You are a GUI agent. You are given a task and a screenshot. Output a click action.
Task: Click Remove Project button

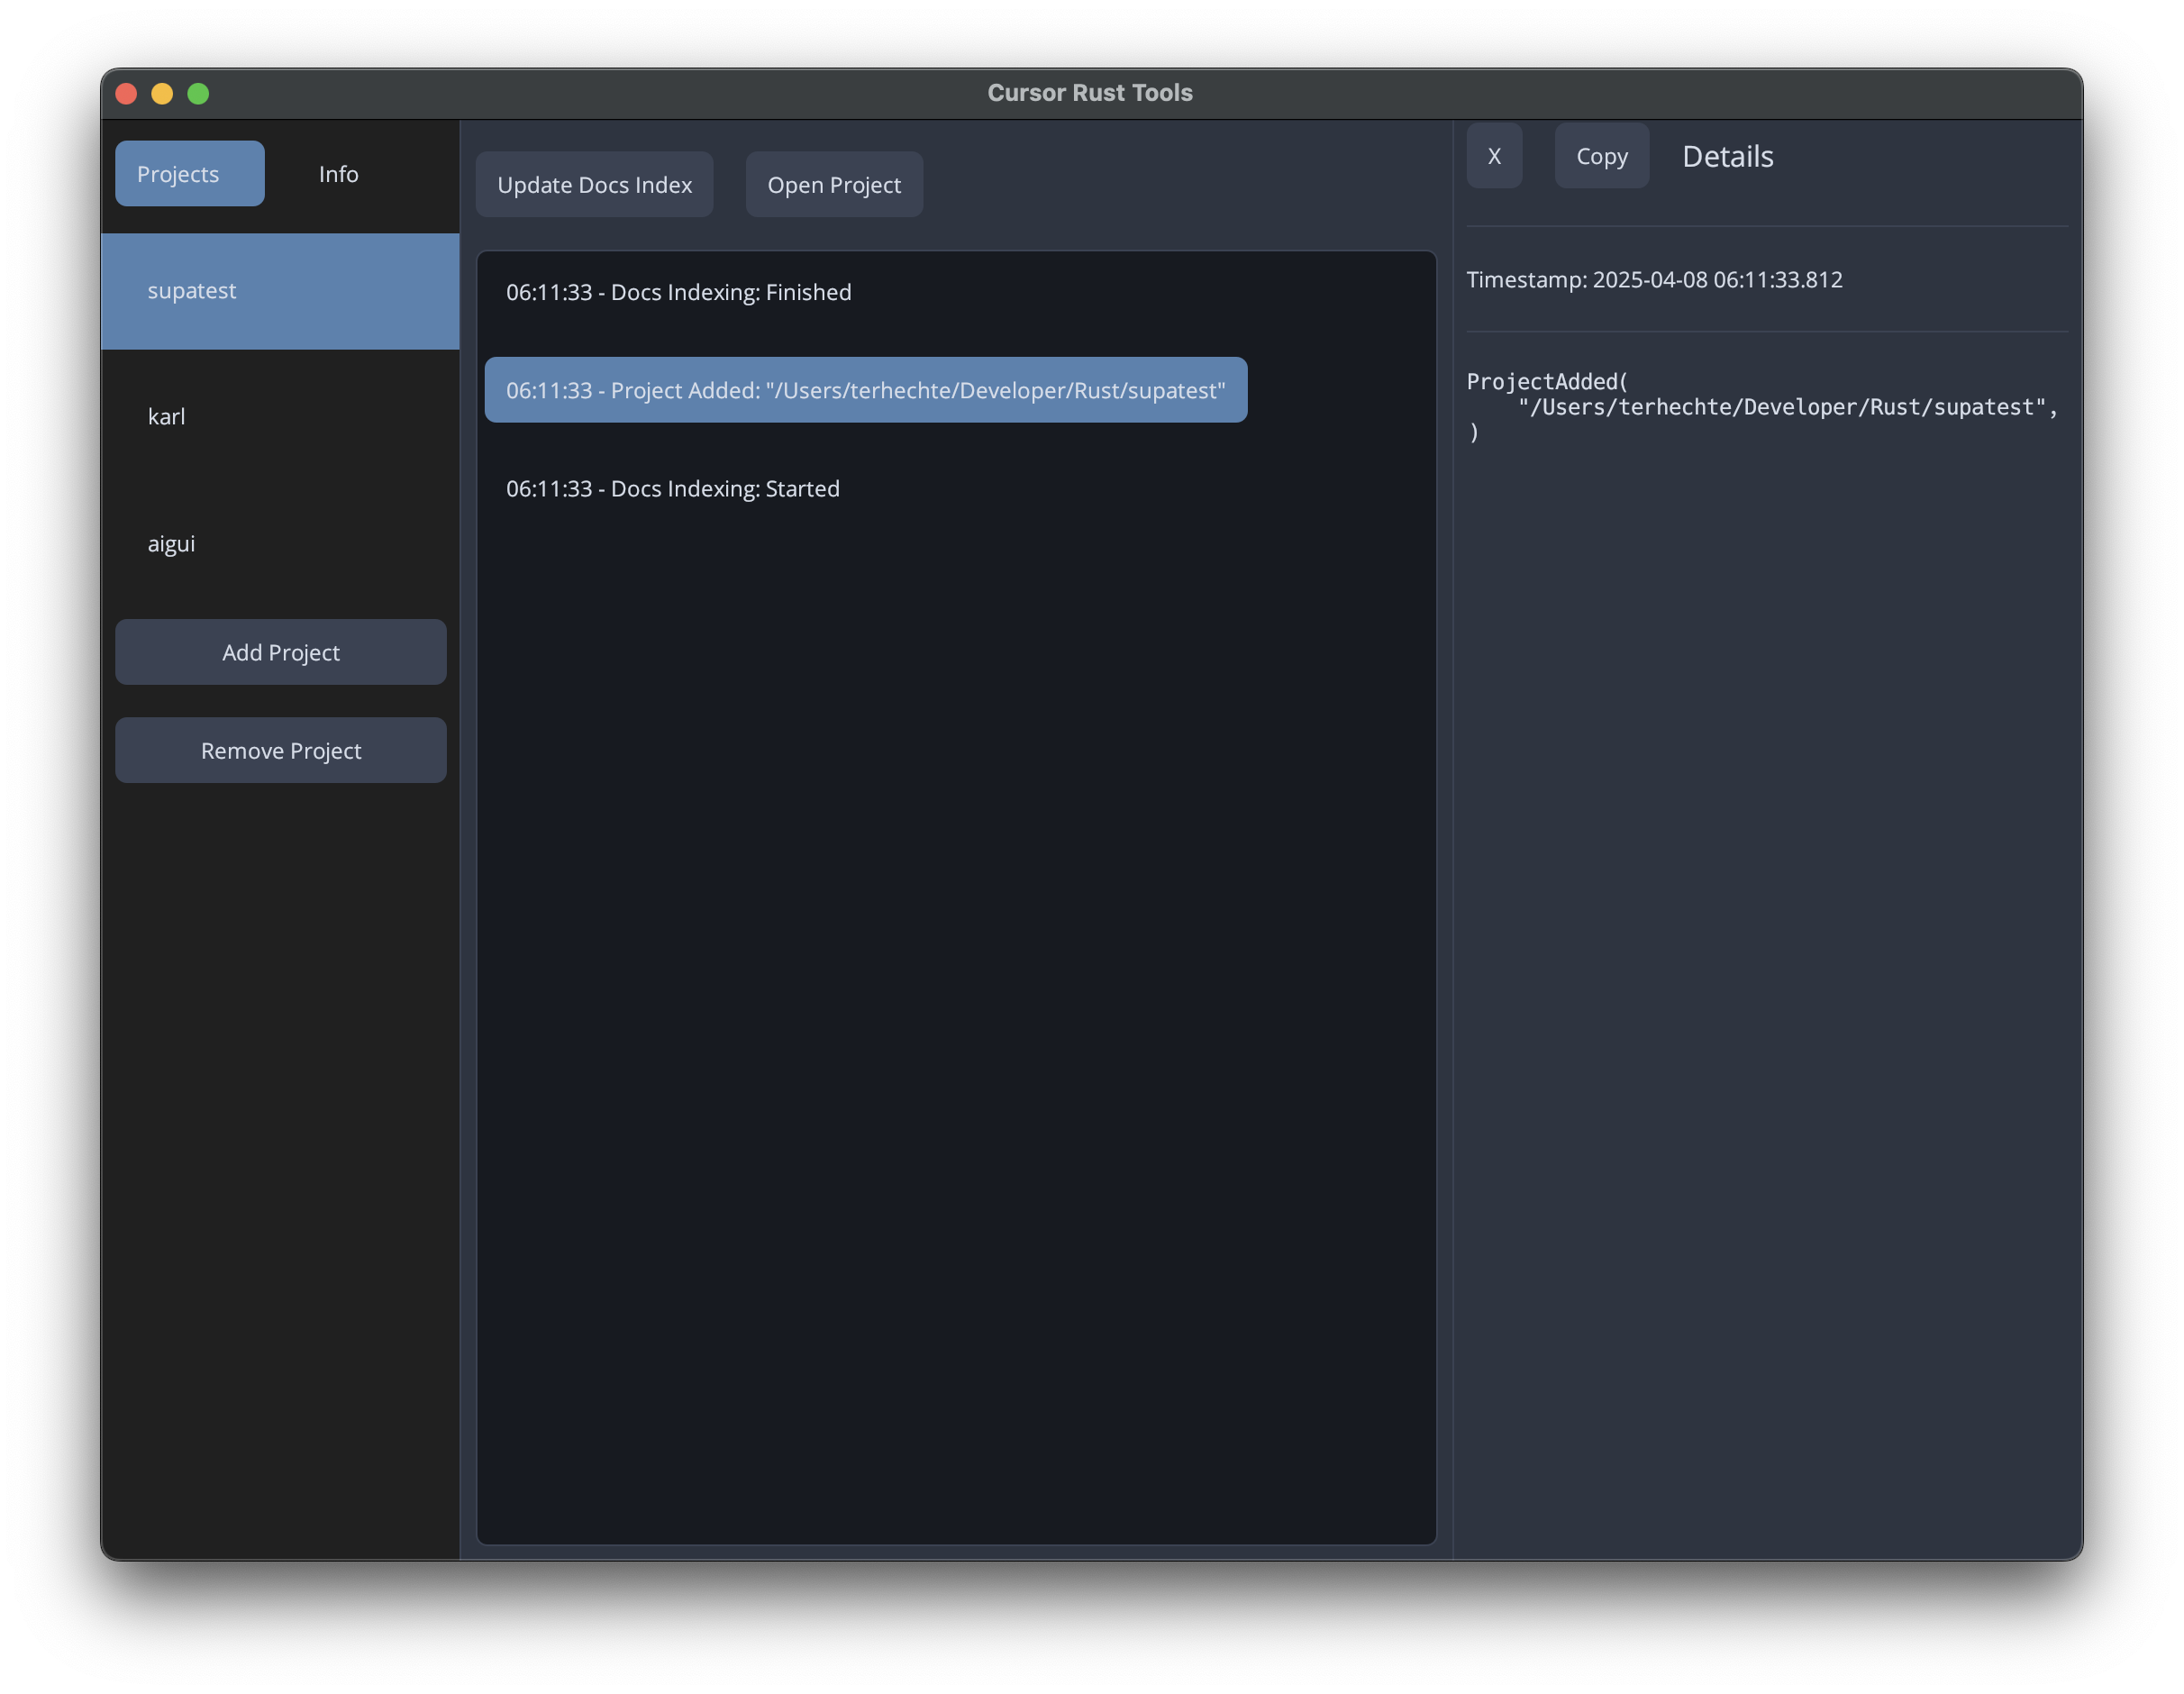280,751
